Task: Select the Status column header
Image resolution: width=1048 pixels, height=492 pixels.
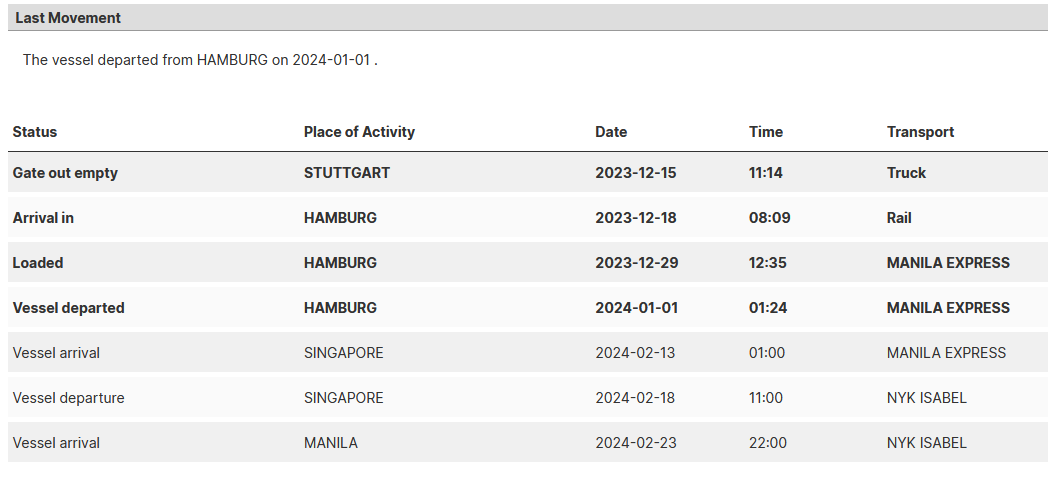Action: point(35,132)
